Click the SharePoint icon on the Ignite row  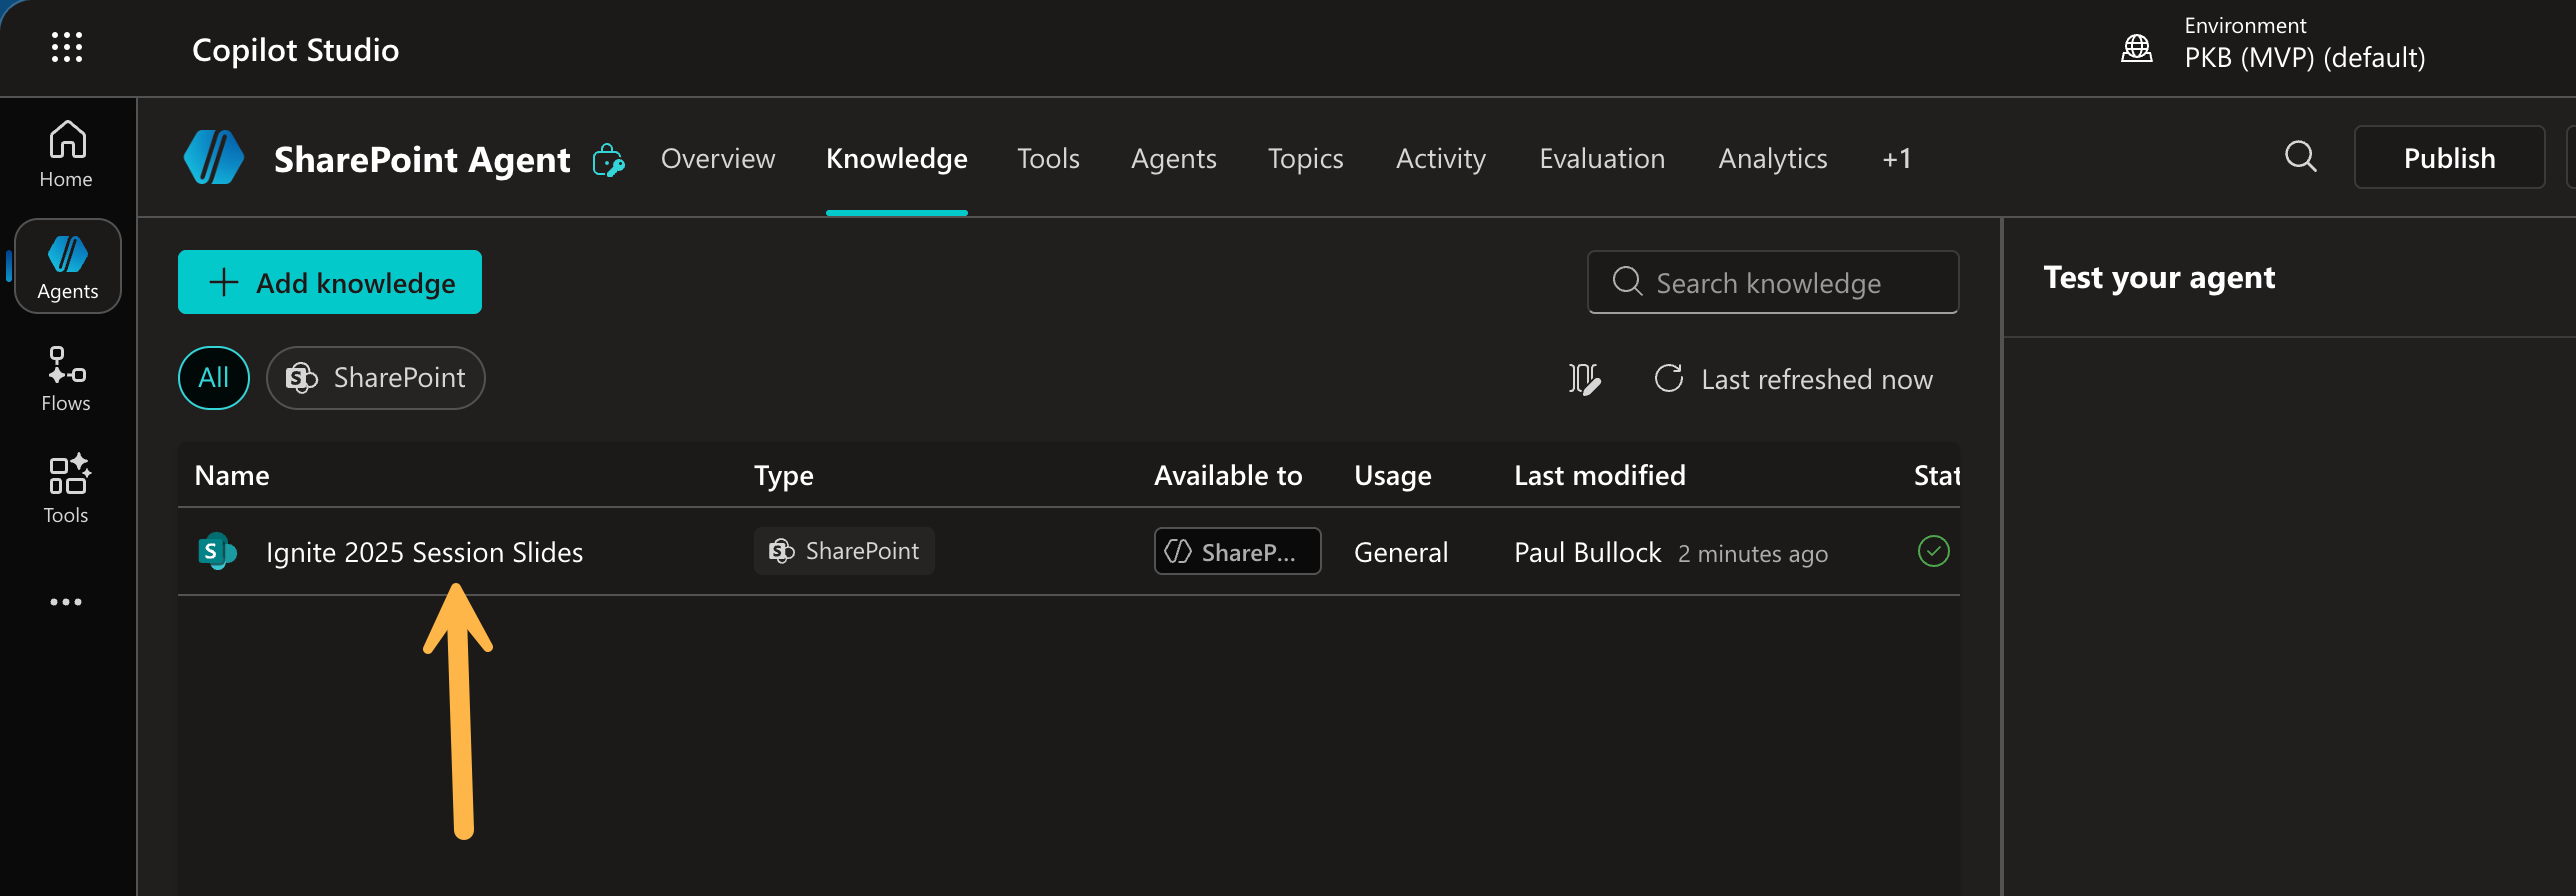[x=217, y=551]
